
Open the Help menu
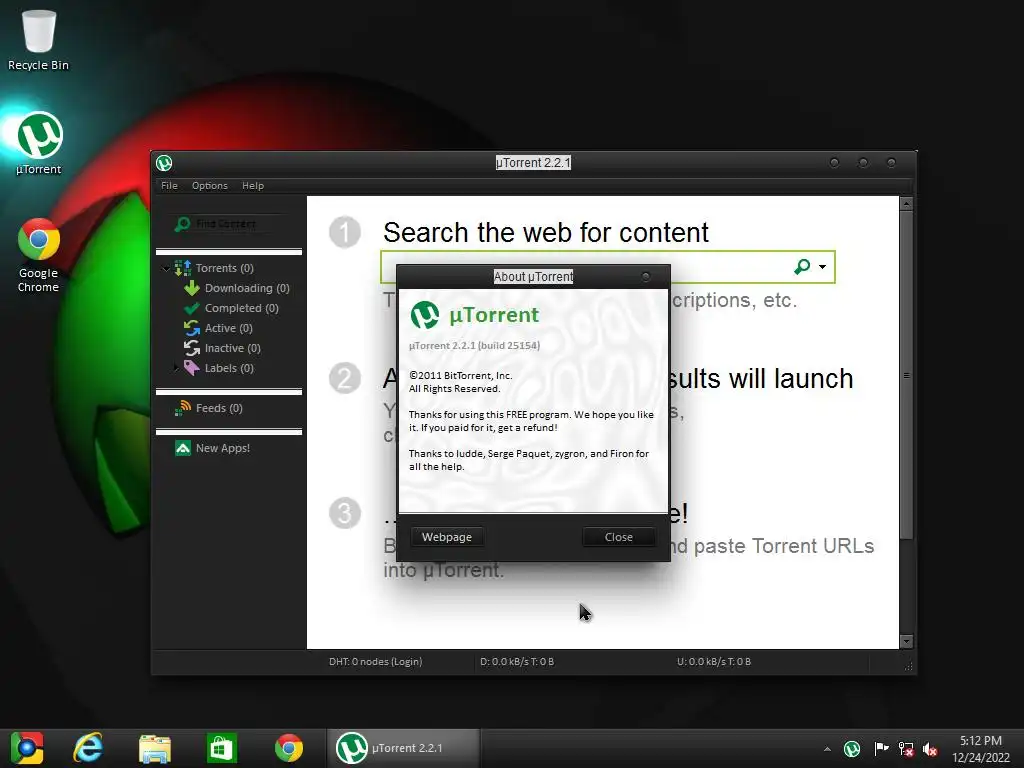pyautogui.click(x=253, y=185)
